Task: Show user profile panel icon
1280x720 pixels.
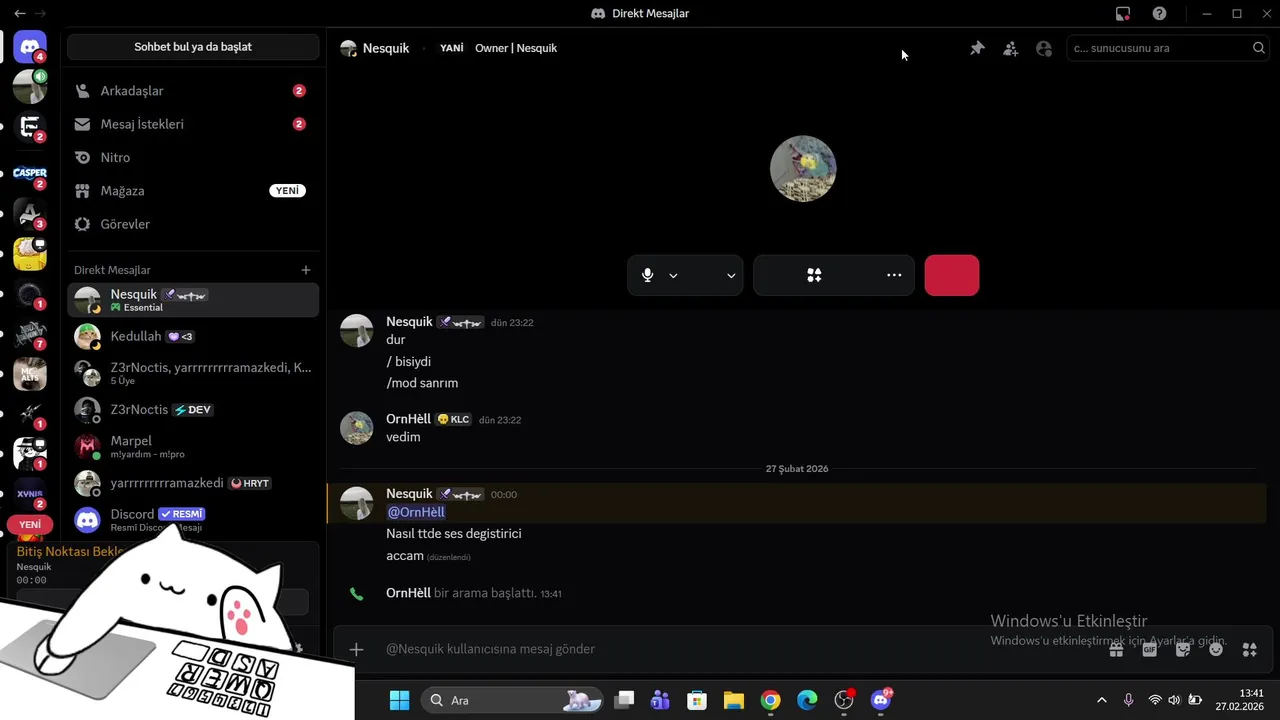Action: pyautogui.click(x=1044, y=48)
